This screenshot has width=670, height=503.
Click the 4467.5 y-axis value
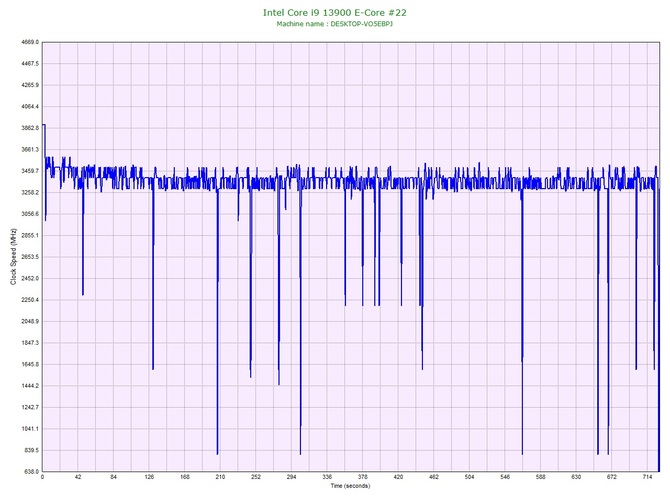30,64
